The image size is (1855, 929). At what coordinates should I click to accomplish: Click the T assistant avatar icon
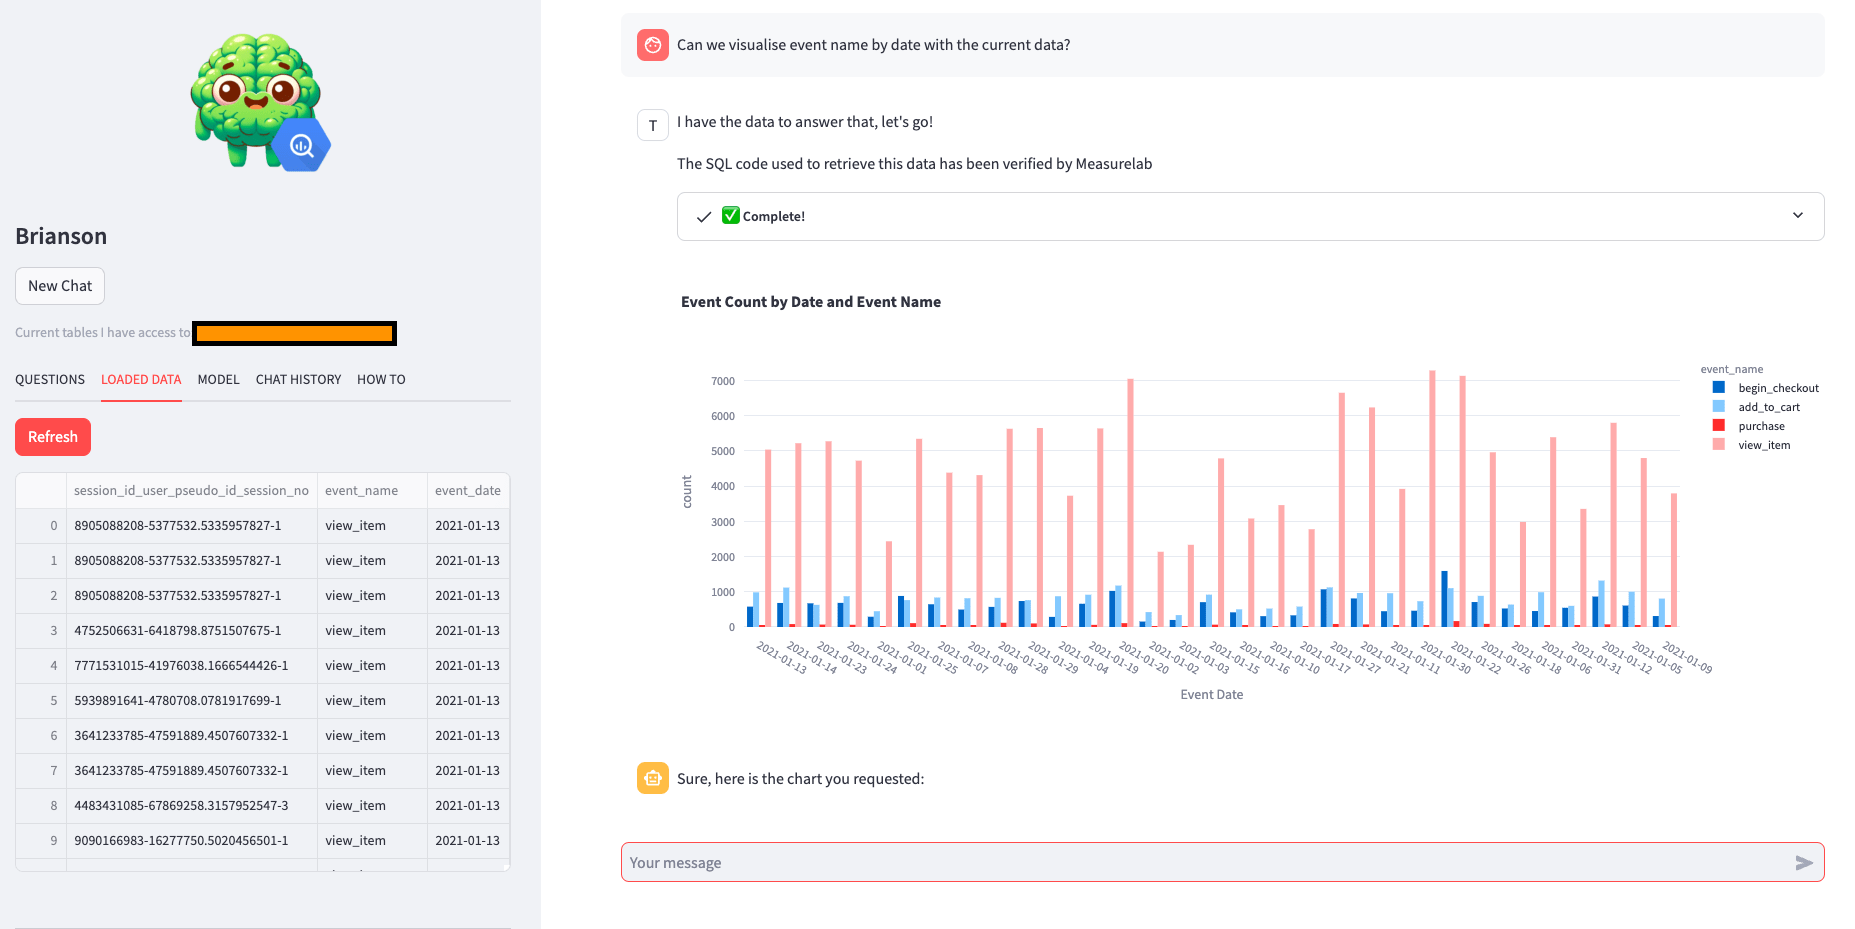[x=653, y=125]
